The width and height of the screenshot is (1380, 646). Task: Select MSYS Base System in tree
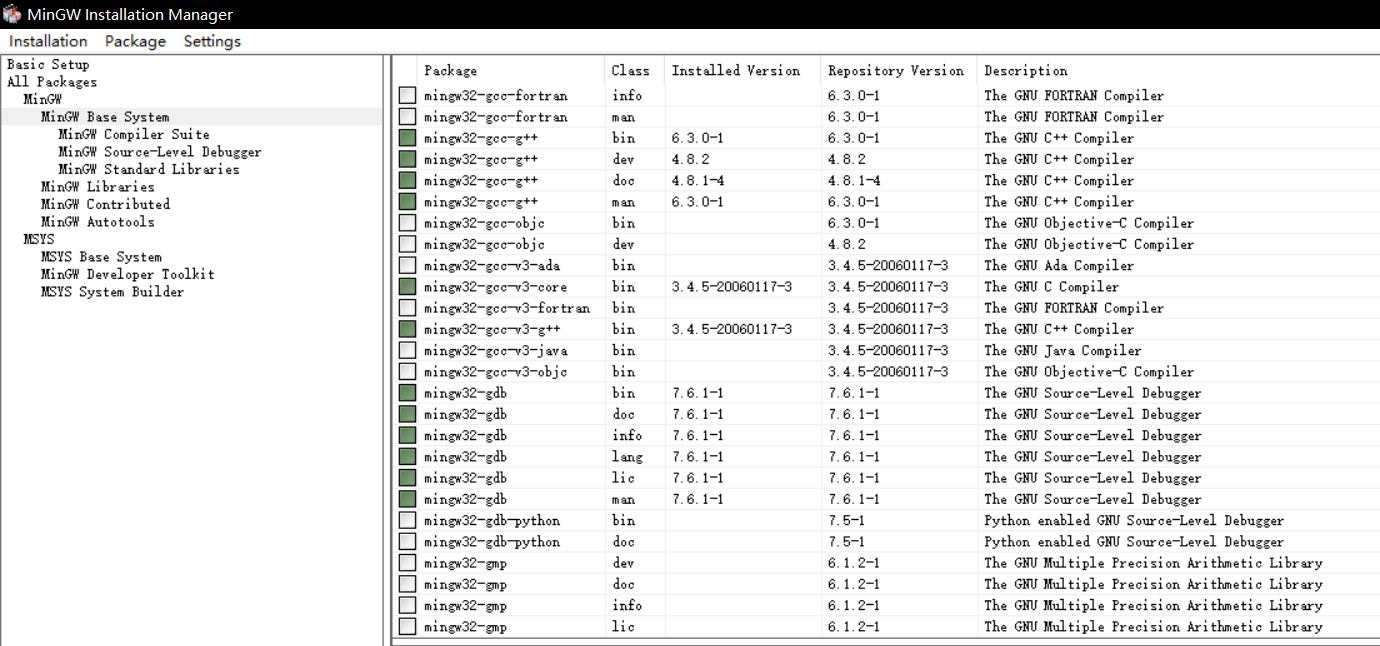[101, 257]
